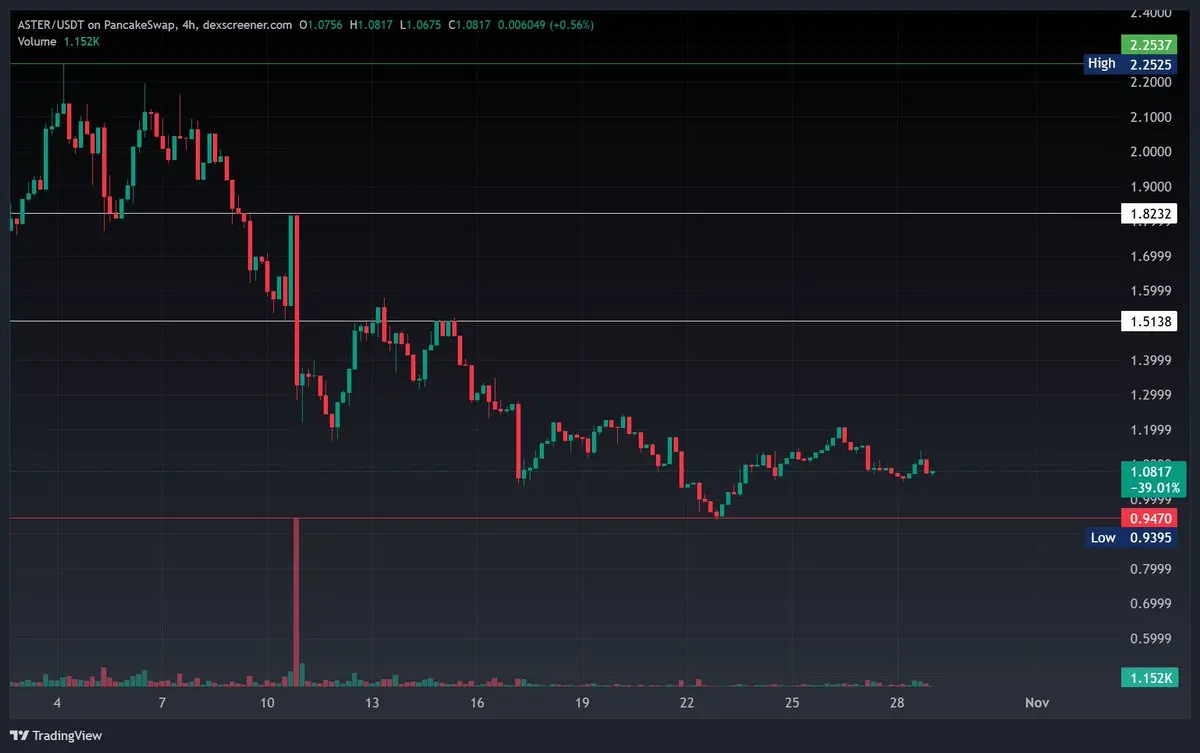Click the Volume 1.152K indicator label

pos(60,40)
